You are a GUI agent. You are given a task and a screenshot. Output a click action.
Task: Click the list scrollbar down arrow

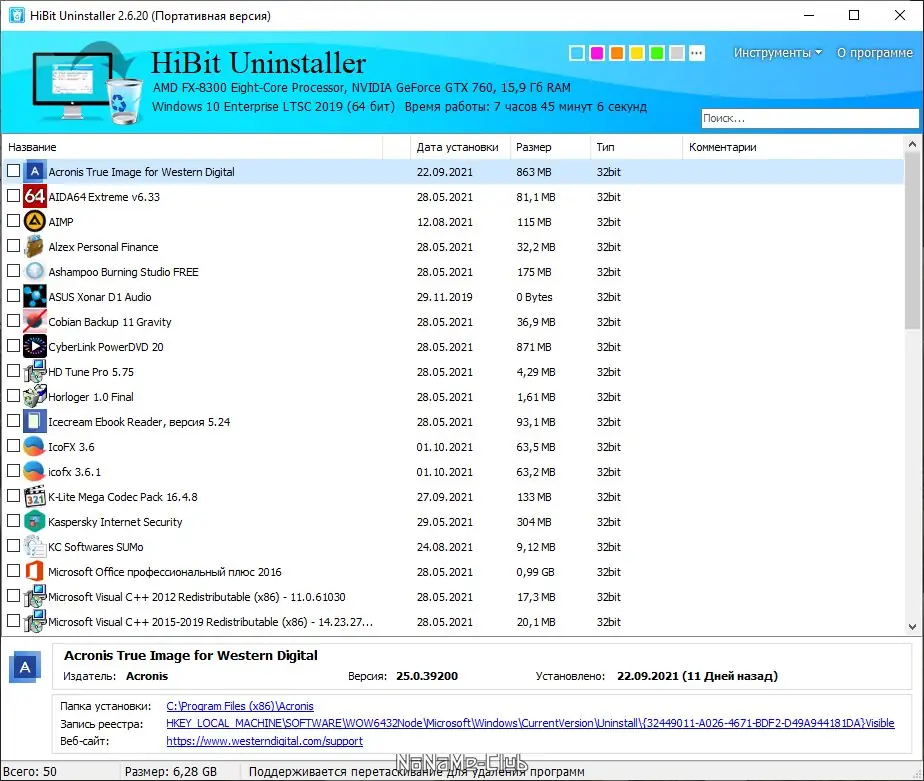[912, 627]
